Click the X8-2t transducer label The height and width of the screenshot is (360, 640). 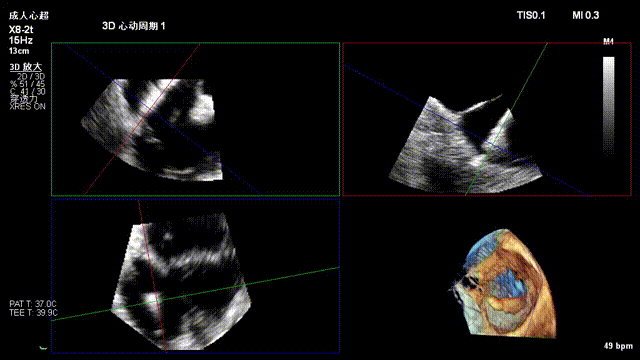pyautogui.click(x=21, y=30)
